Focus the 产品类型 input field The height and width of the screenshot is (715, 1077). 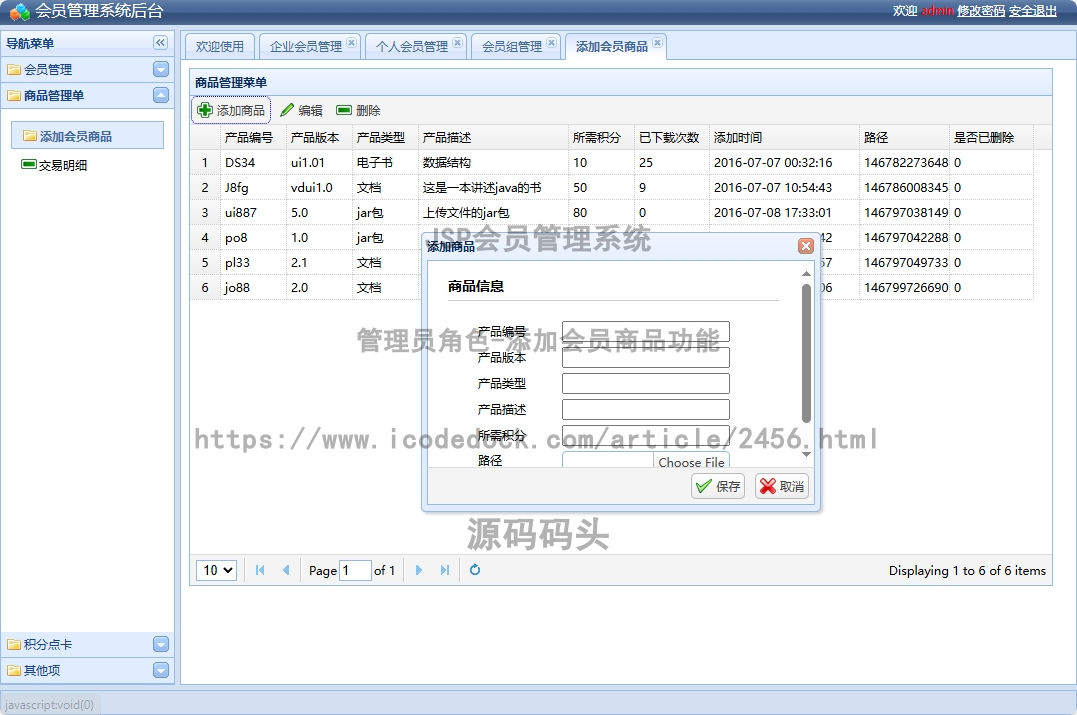pyautogui.click(x=646, y=383)
